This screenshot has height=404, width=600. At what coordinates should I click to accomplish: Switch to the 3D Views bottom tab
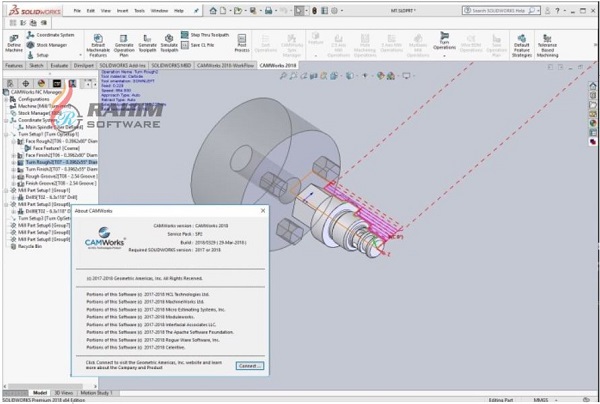(63, 393)
